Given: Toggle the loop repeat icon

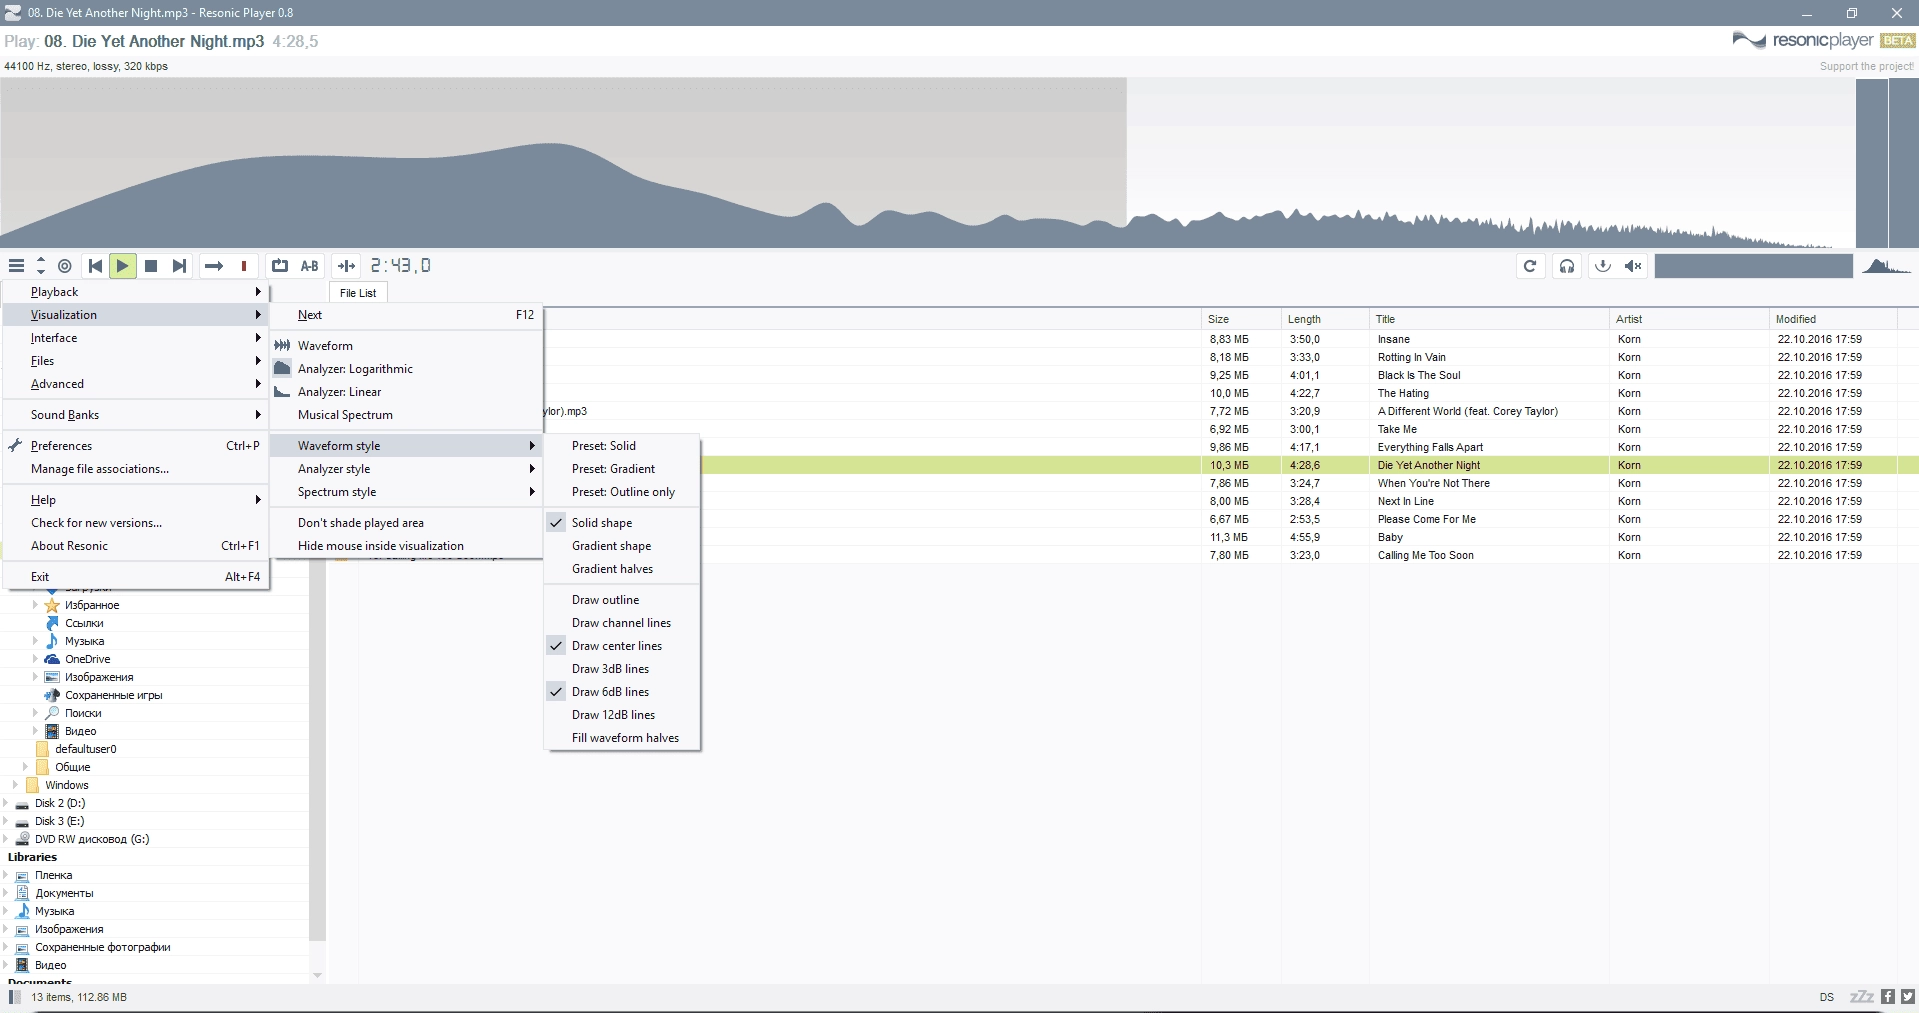Looking at the screenshot, I should click(x=280, y=266).
